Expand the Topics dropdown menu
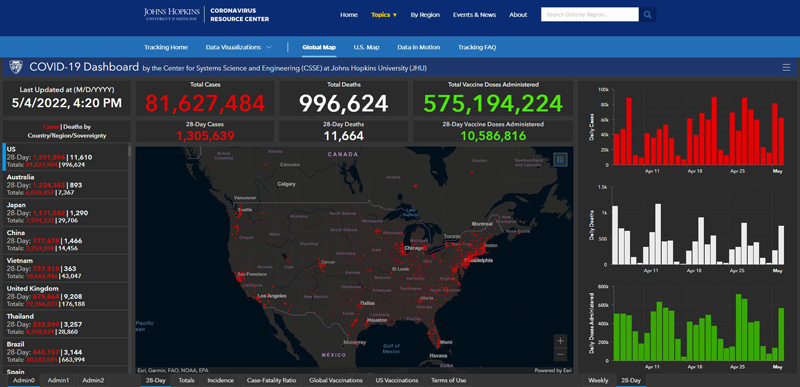The image size is (800, 387). coord(384,15)
